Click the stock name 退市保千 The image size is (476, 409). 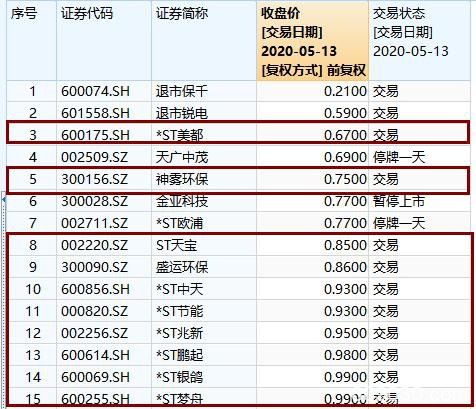coord(182,91)
